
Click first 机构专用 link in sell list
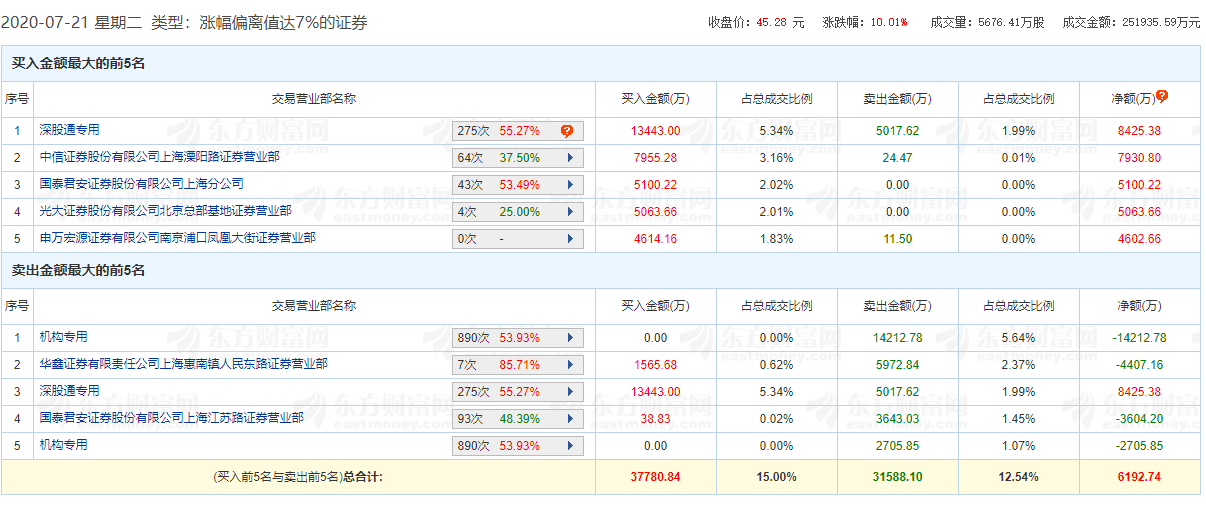pos(63,337)
